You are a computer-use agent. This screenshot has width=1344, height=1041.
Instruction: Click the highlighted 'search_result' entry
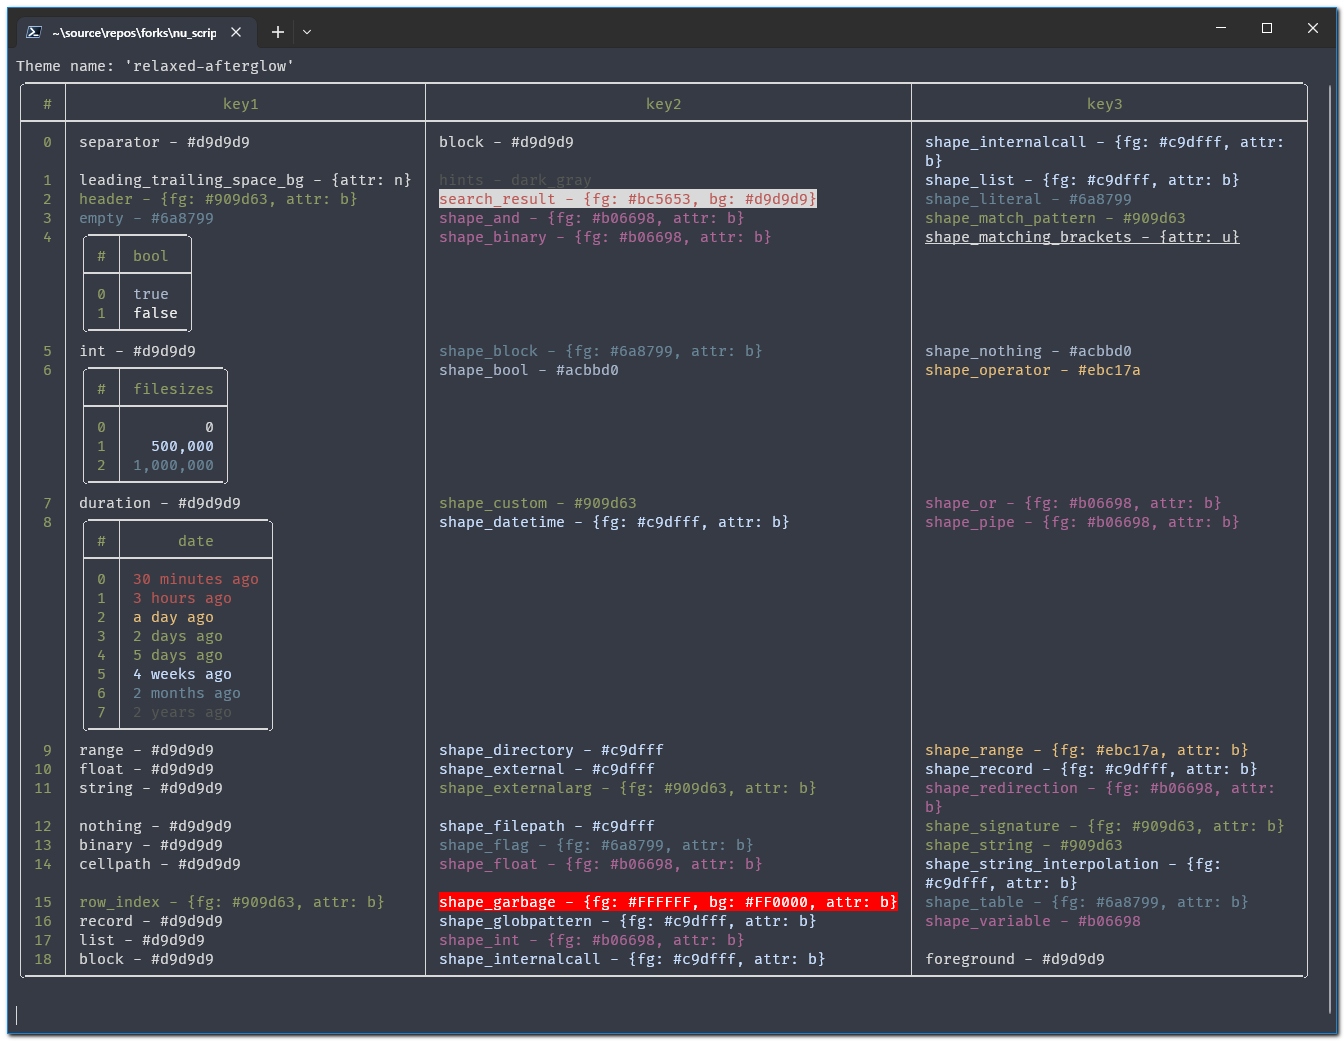[x=628, y=199]
